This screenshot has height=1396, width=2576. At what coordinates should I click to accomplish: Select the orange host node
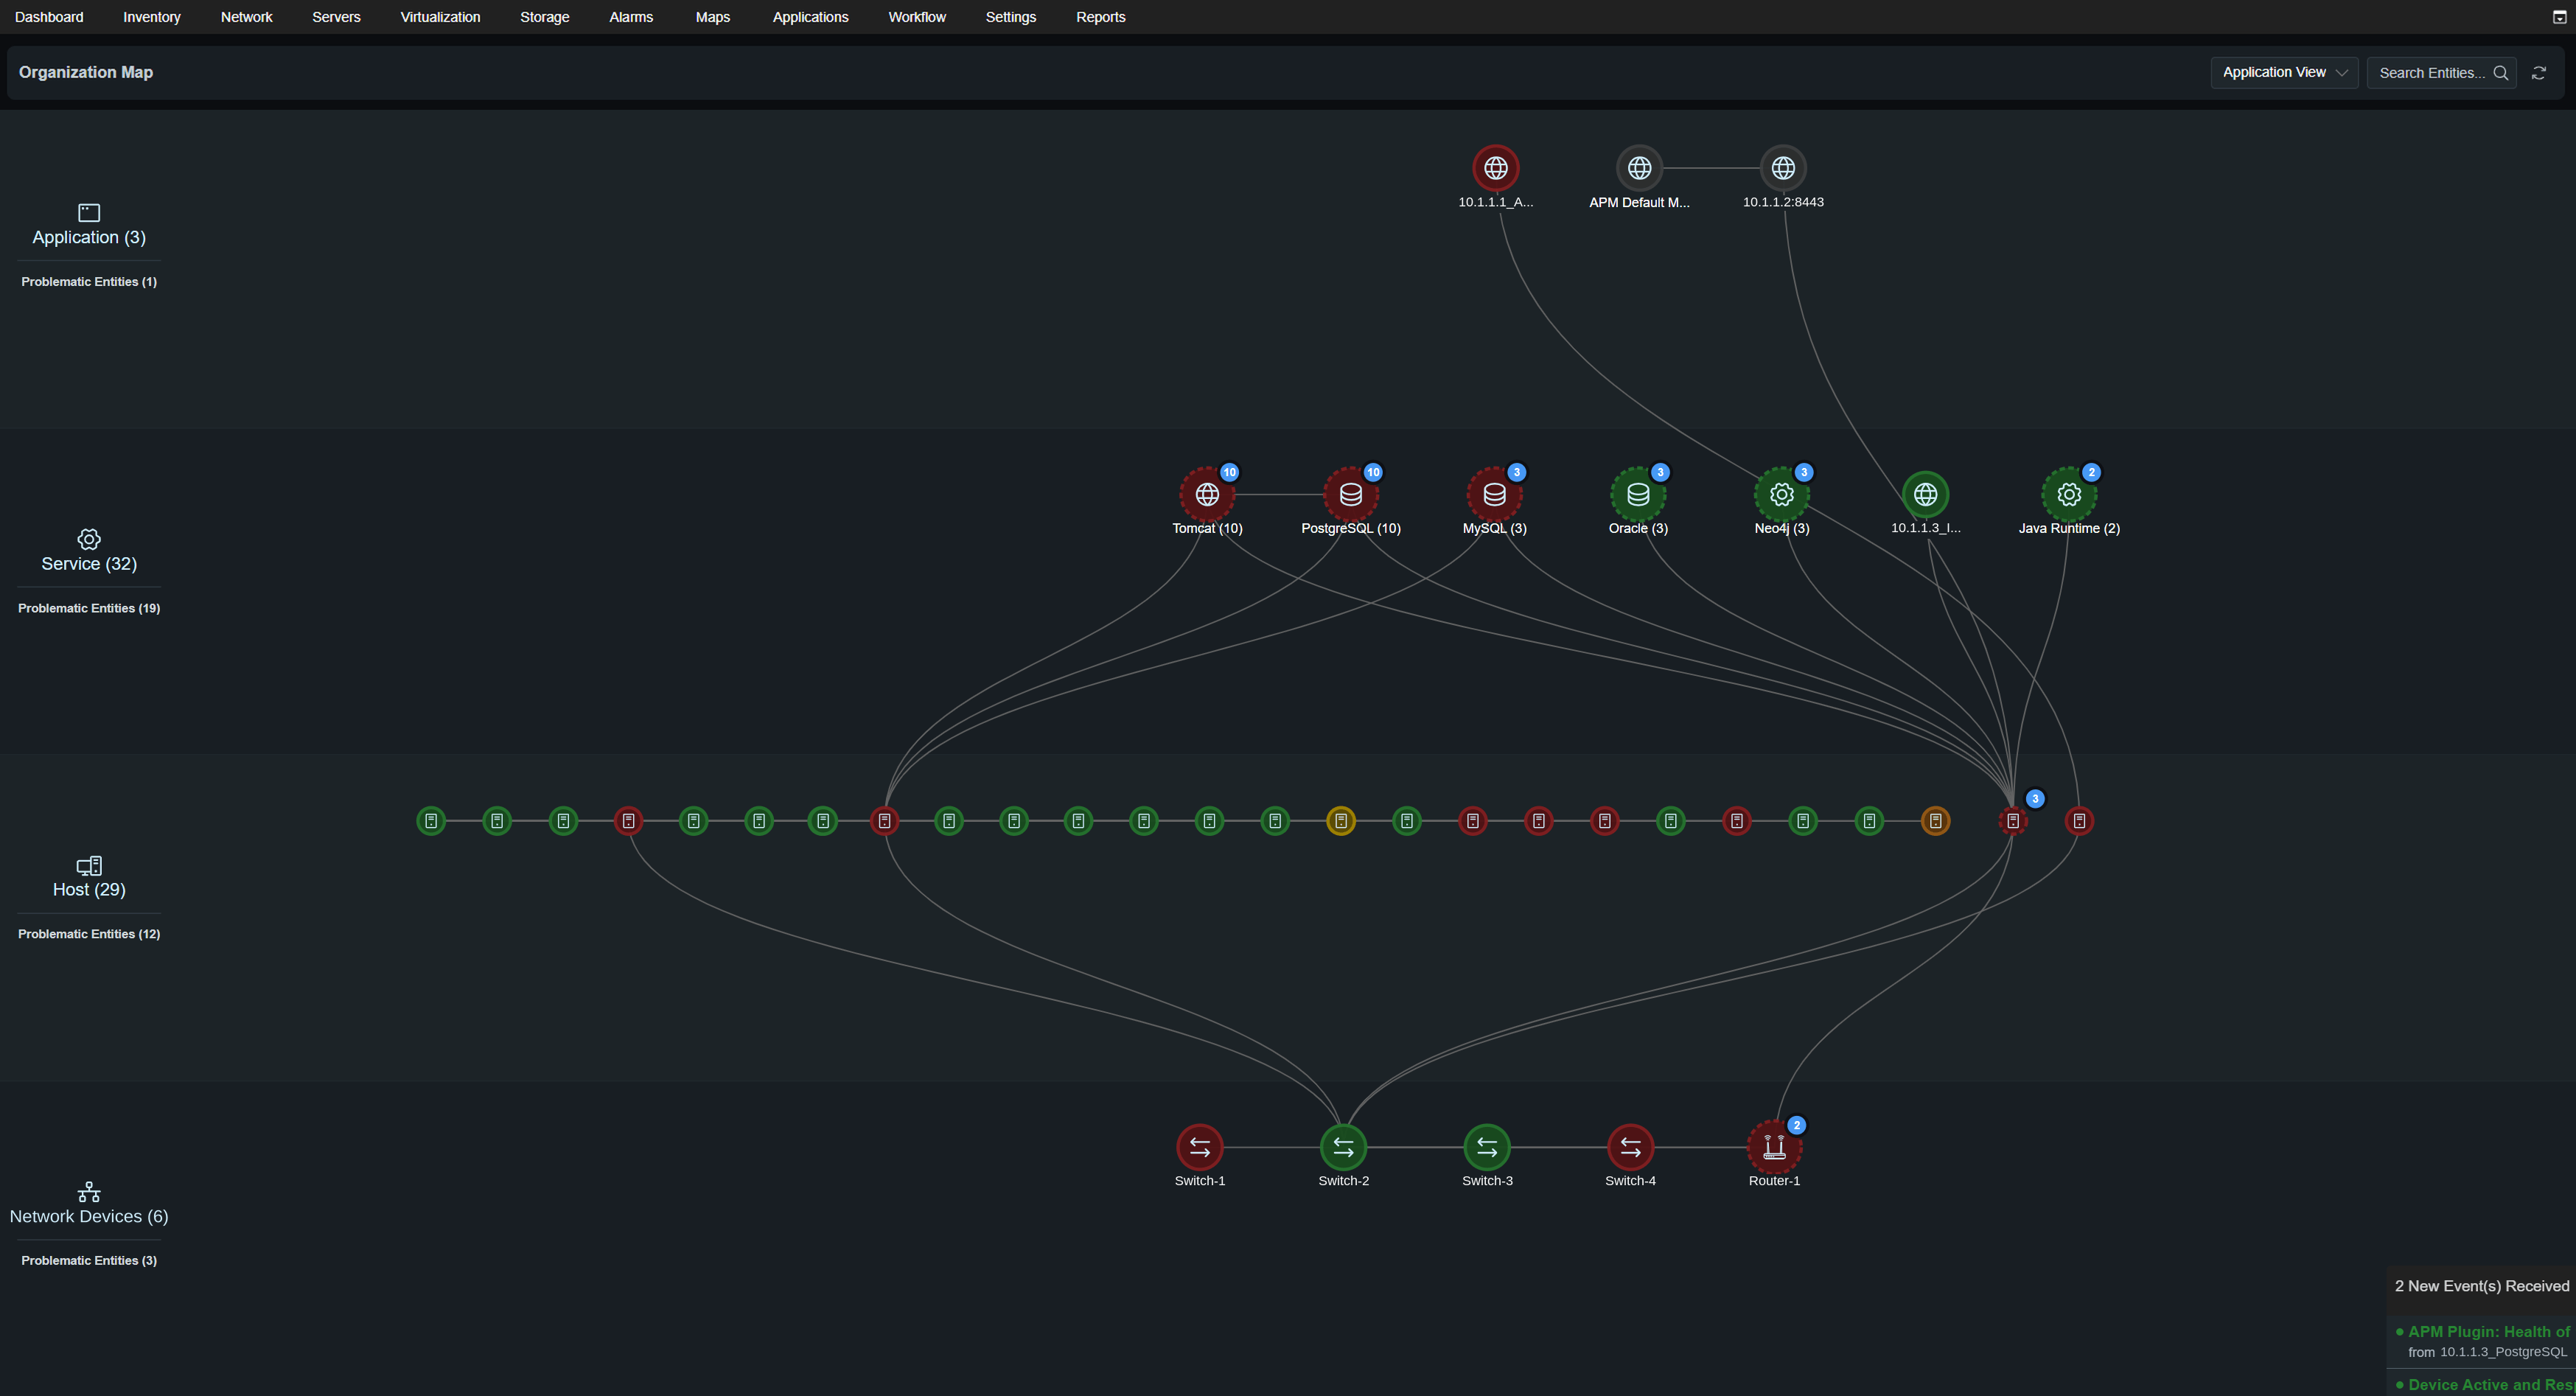1935,821
